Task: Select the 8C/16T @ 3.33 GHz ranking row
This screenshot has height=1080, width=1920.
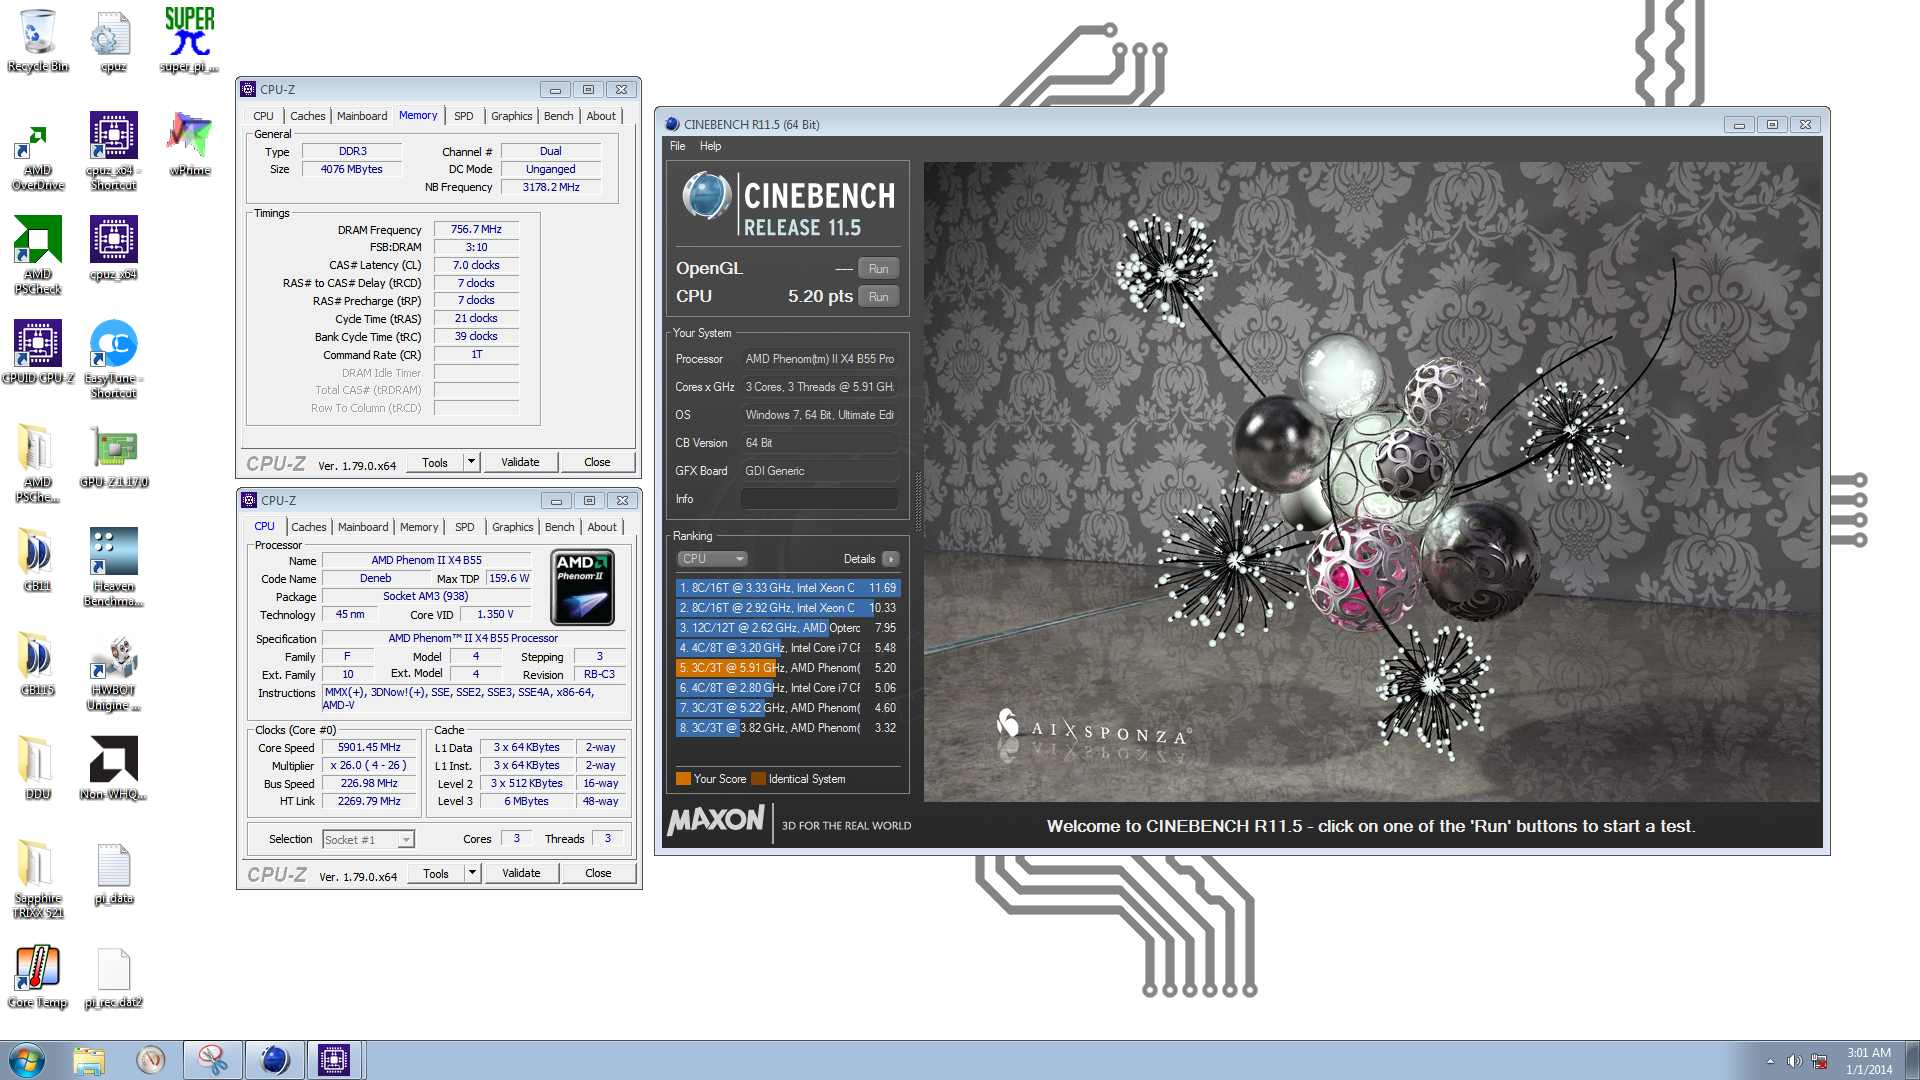Action: [788, 588]
